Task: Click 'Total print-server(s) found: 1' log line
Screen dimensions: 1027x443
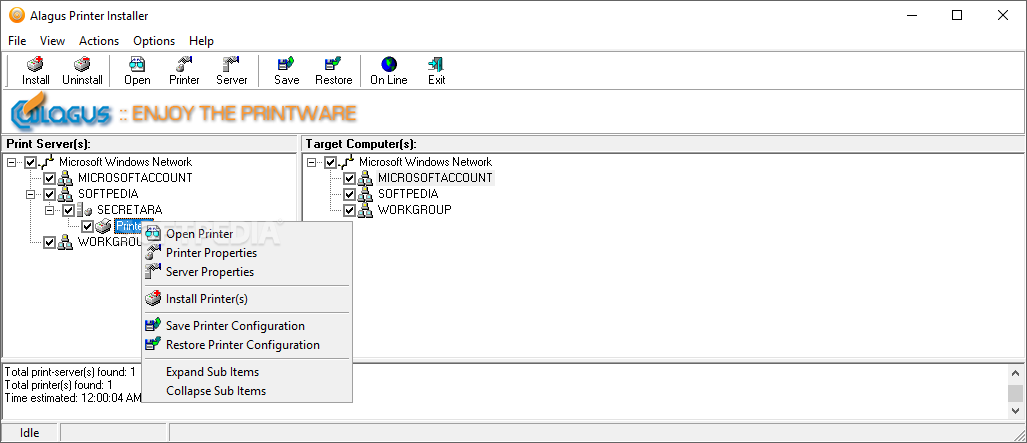Action: (69, 372)
